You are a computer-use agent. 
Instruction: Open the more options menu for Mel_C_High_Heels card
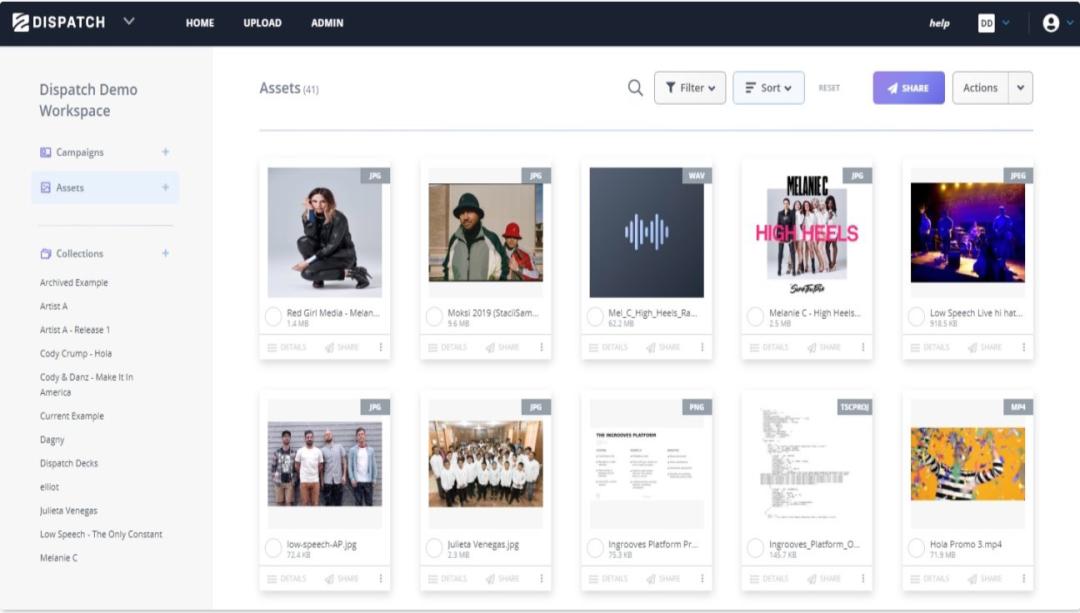(702, 347)
